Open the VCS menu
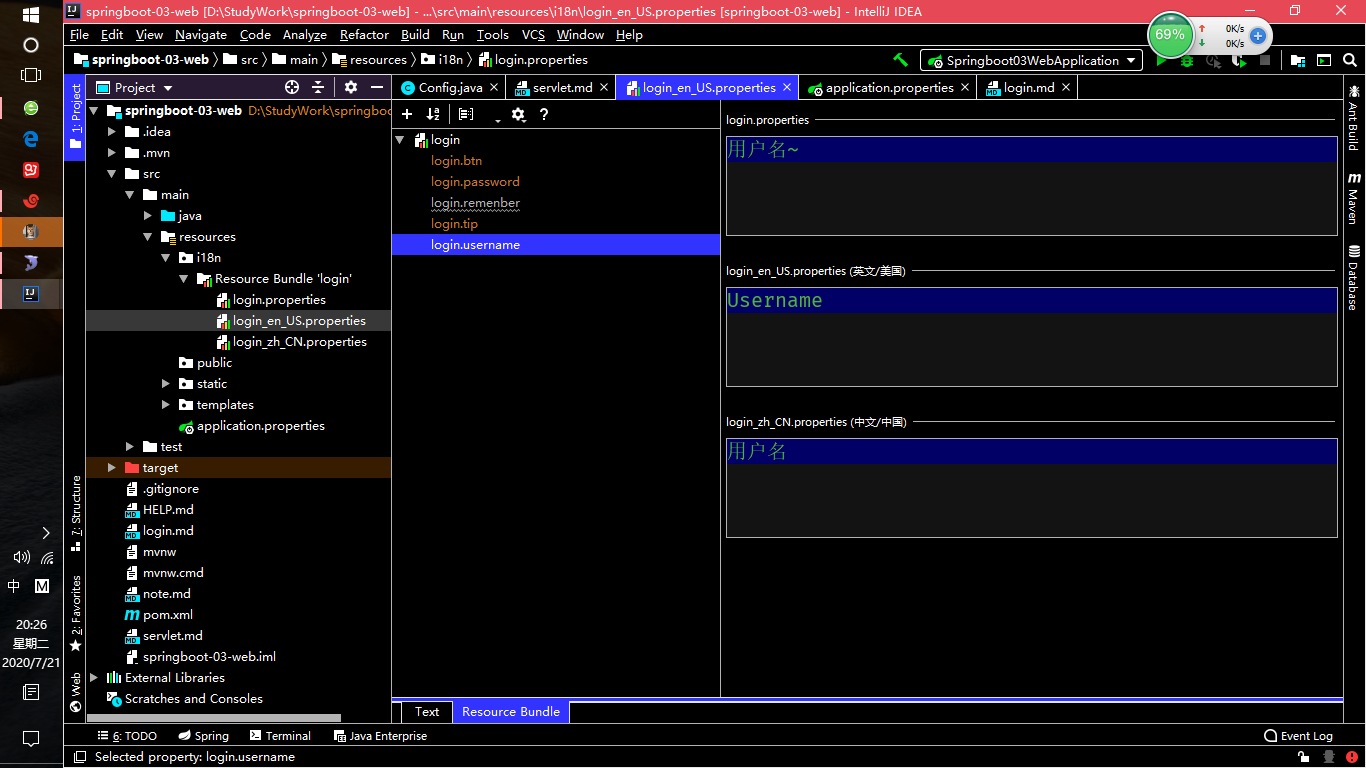The width and height of the screenshot is (1366, 768). pyautogui.click(x=533, y=34)
